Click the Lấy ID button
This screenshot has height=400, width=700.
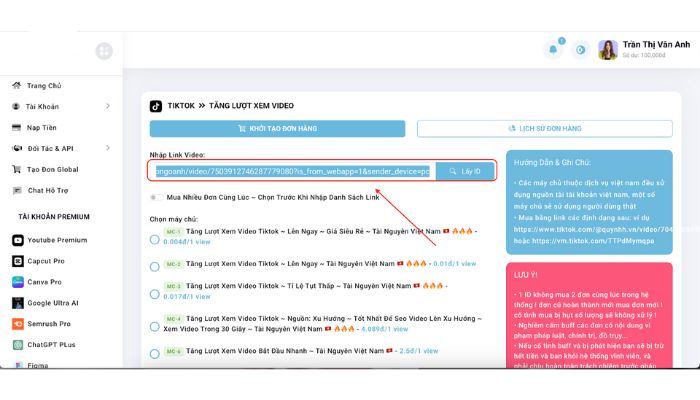tap(465, 171)
